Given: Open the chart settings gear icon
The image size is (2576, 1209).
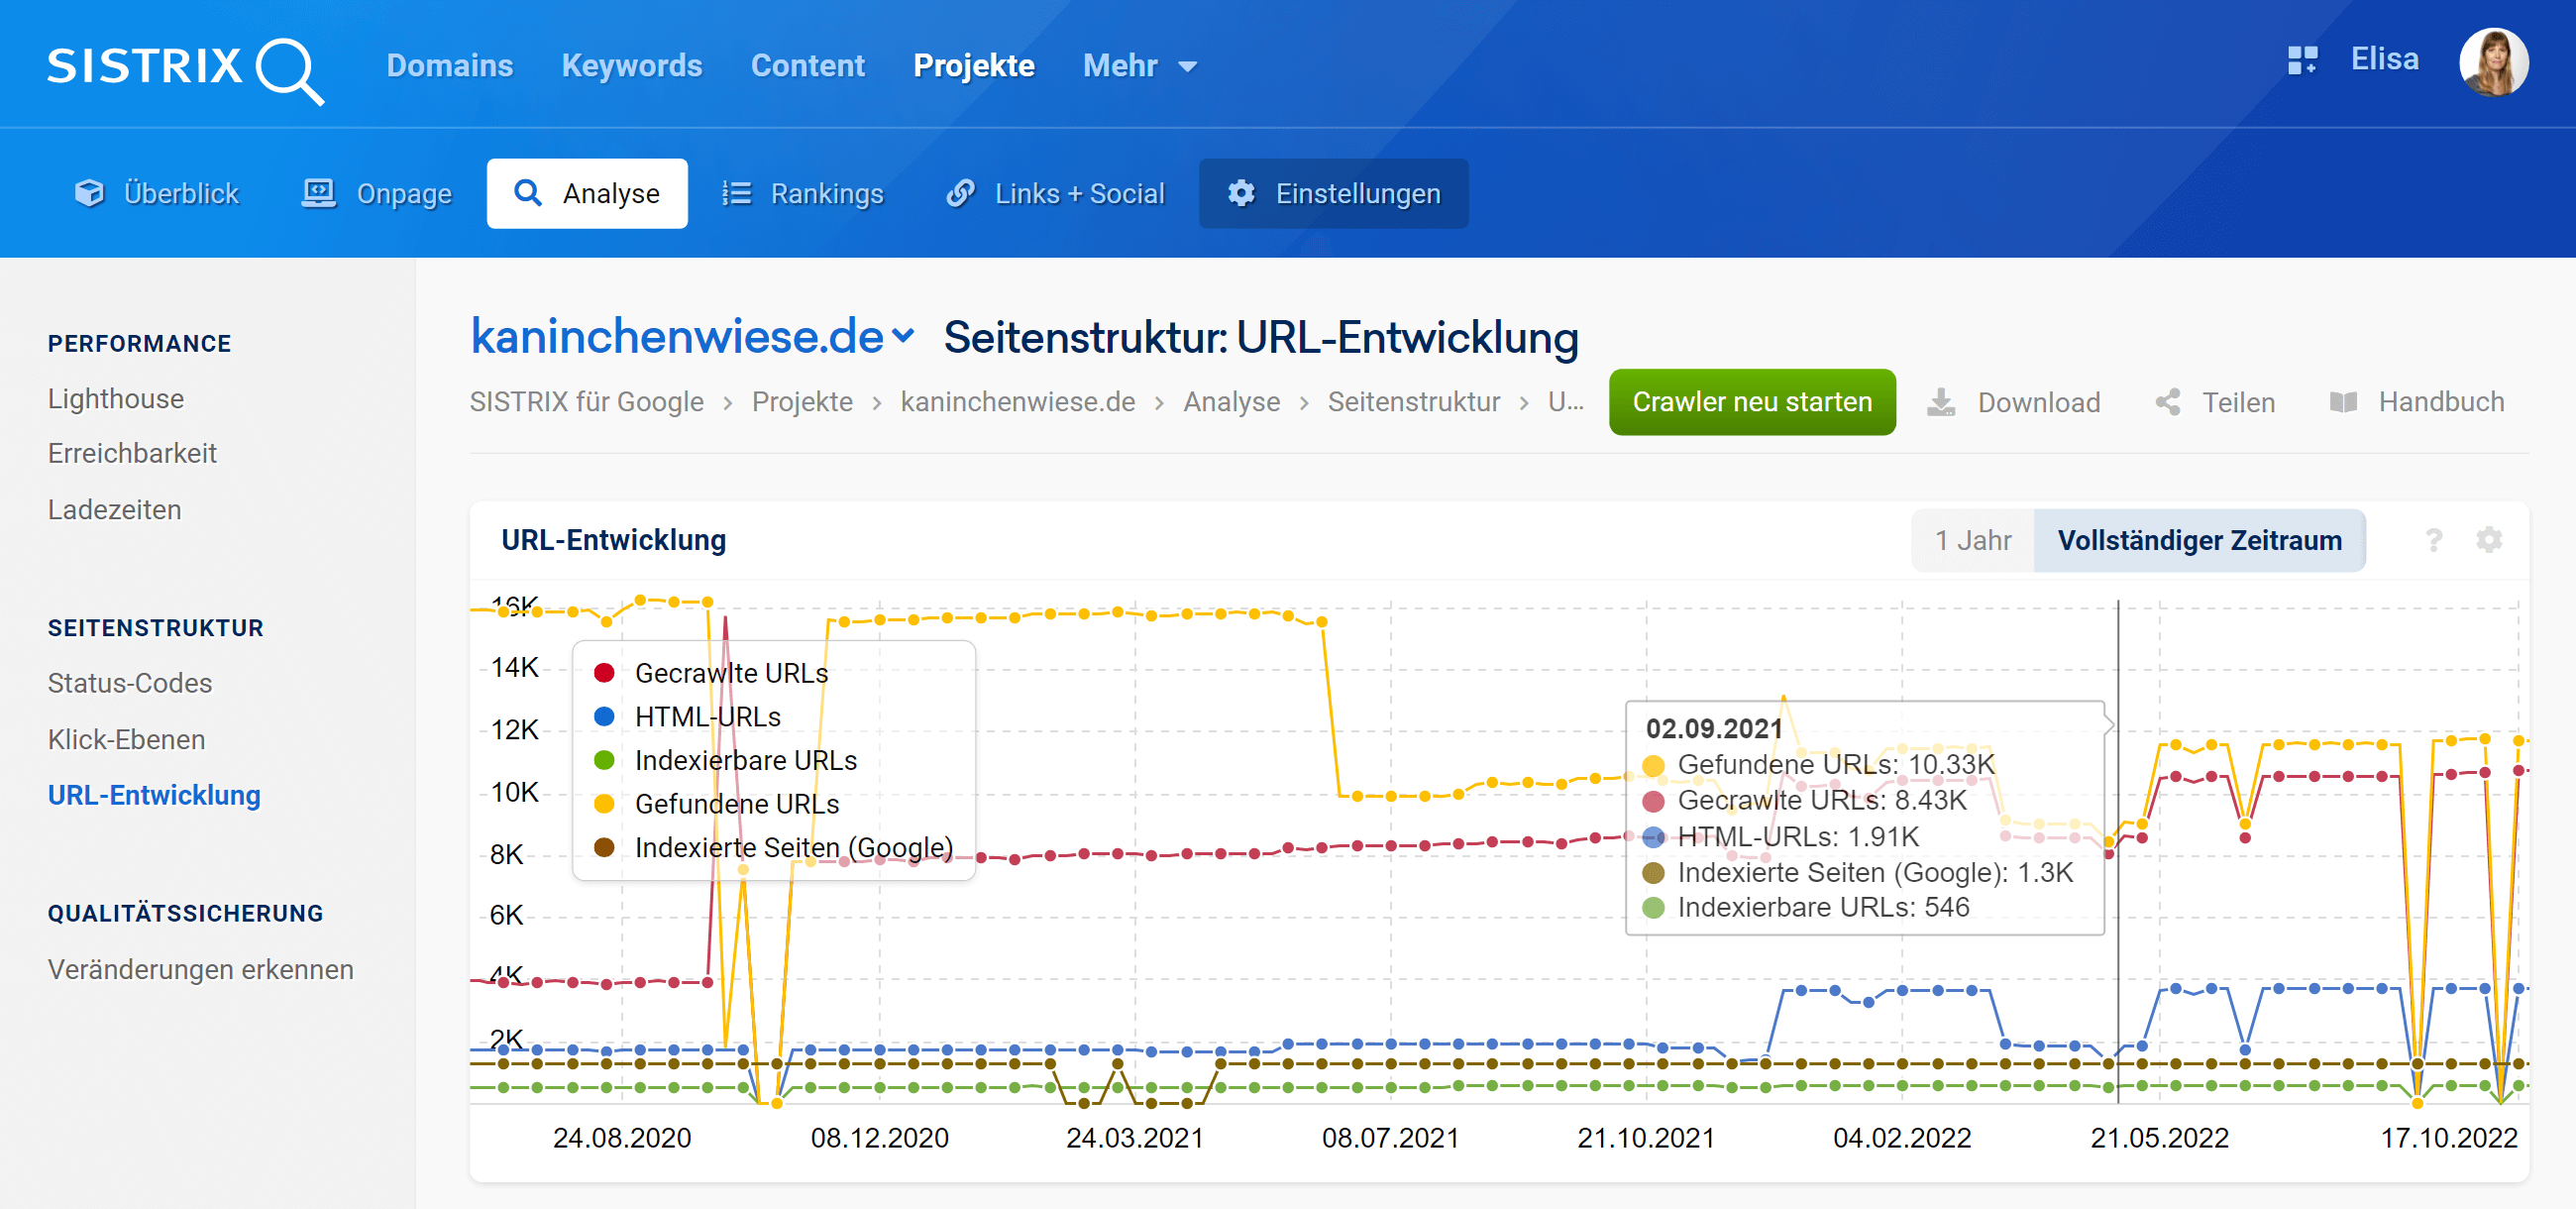Looking at the screenshot, I should (x=2488, y=540).
